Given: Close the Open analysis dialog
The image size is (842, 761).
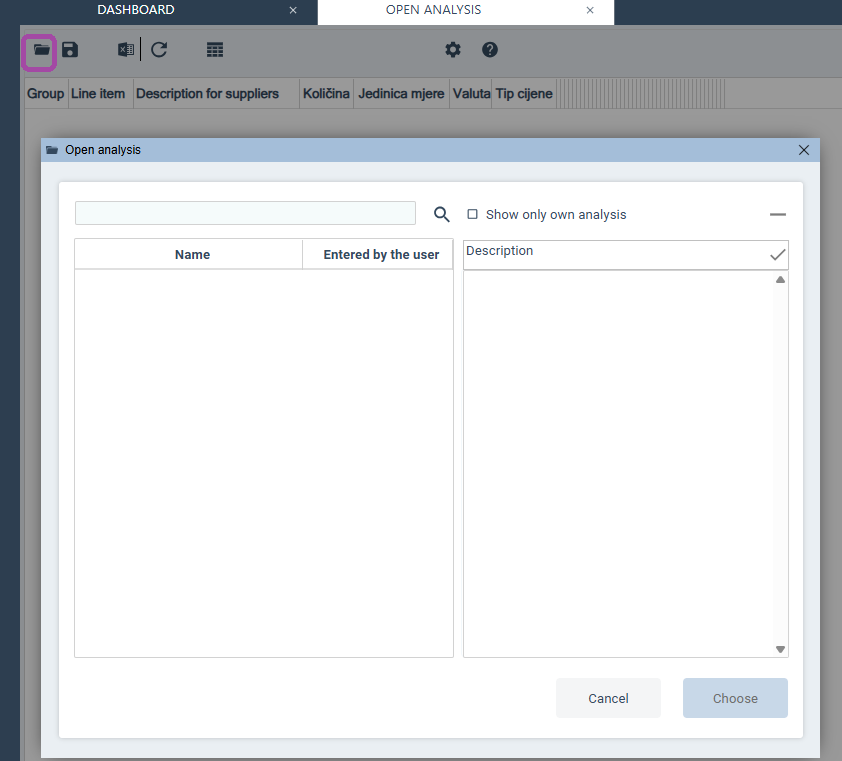Looking at the screenshot, I should pyautogui.click(x=804, y=150).
